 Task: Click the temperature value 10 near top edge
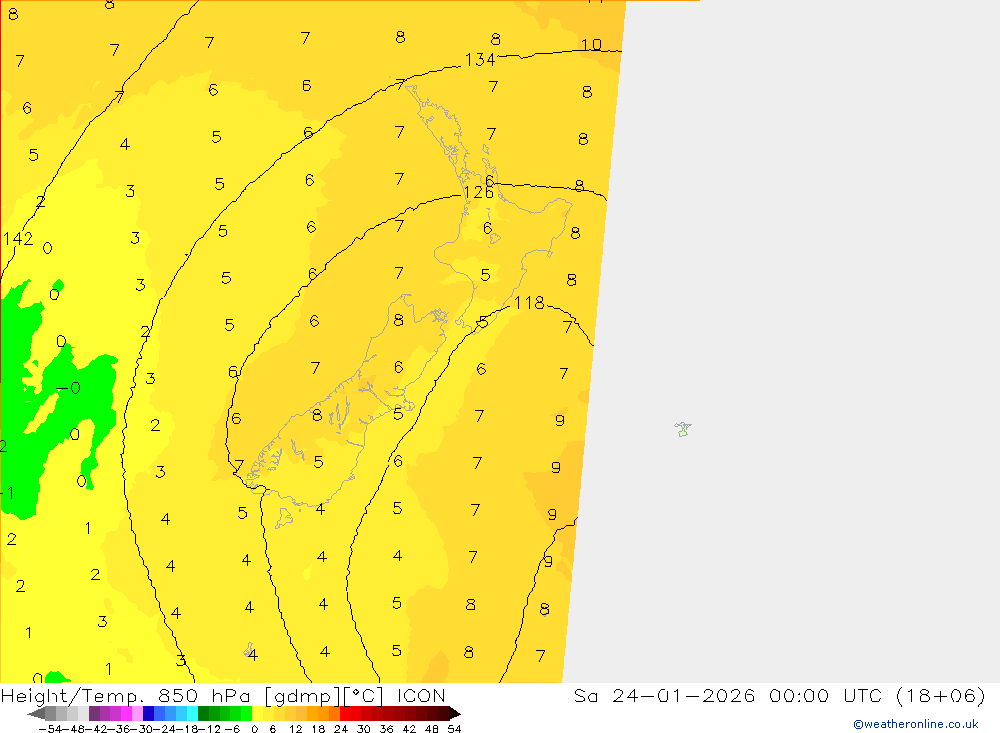[591, 45]
